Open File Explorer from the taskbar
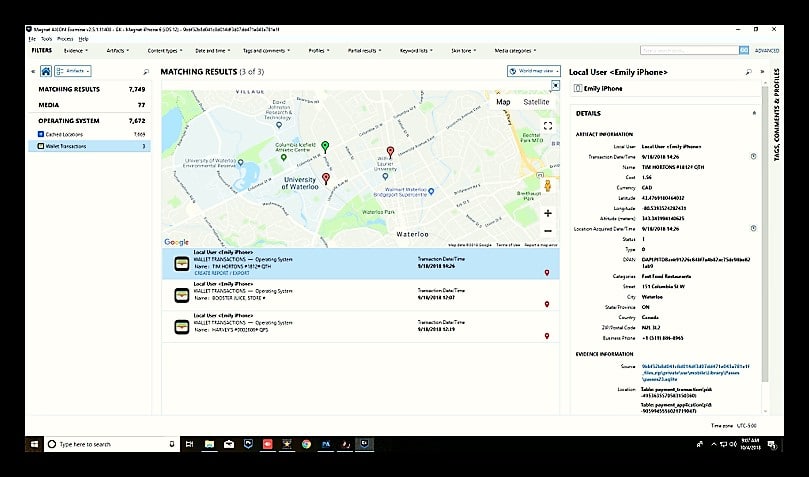The width and height of the screenshot is (809, 477). tap(209, 444)
